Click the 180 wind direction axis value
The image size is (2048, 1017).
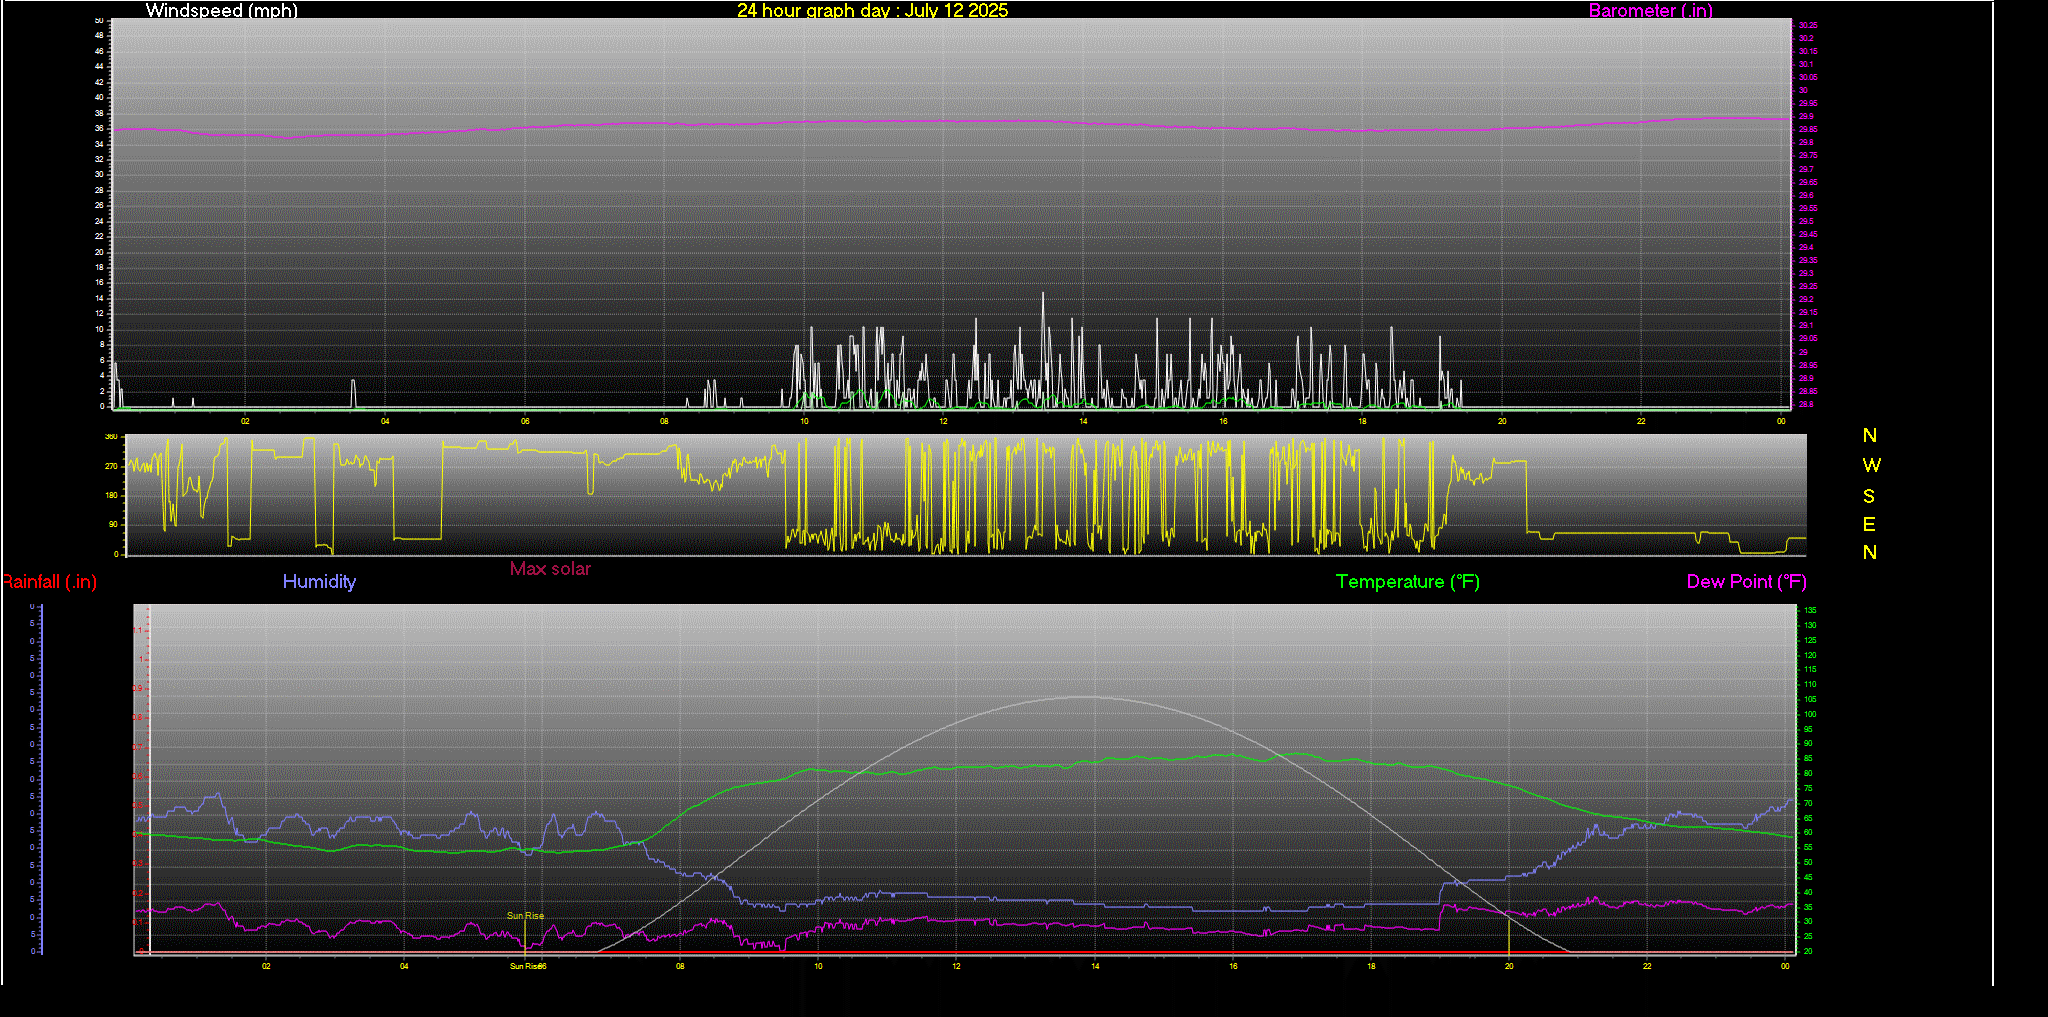pos(111,495)
